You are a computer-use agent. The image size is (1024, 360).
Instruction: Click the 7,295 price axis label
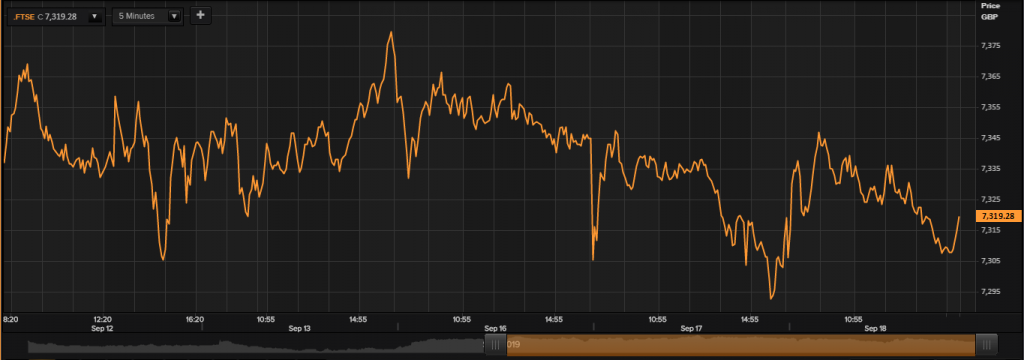(991, 291)
